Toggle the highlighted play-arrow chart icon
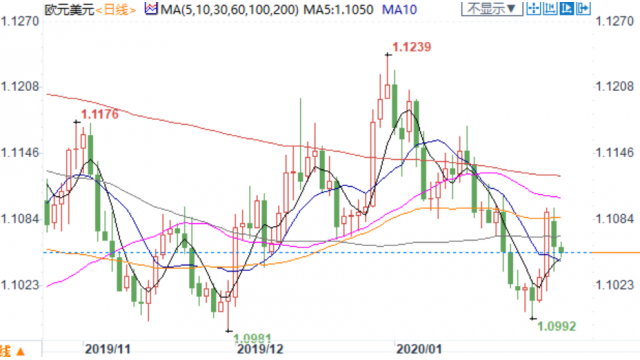 pyautogui.click(x=567, y=8)
